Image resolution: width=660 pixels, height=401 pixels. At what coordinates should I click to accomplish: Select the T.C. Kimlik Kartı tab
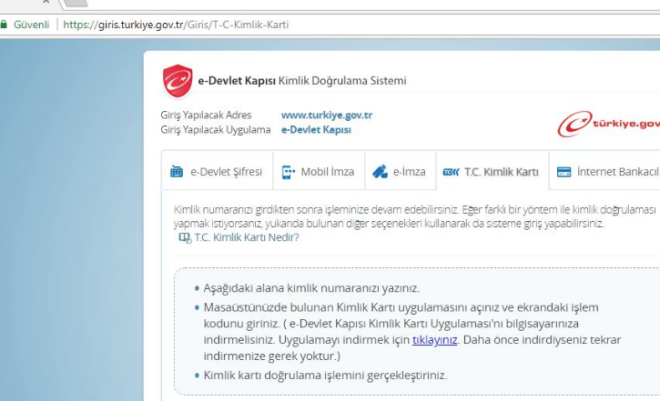point(492,172)
